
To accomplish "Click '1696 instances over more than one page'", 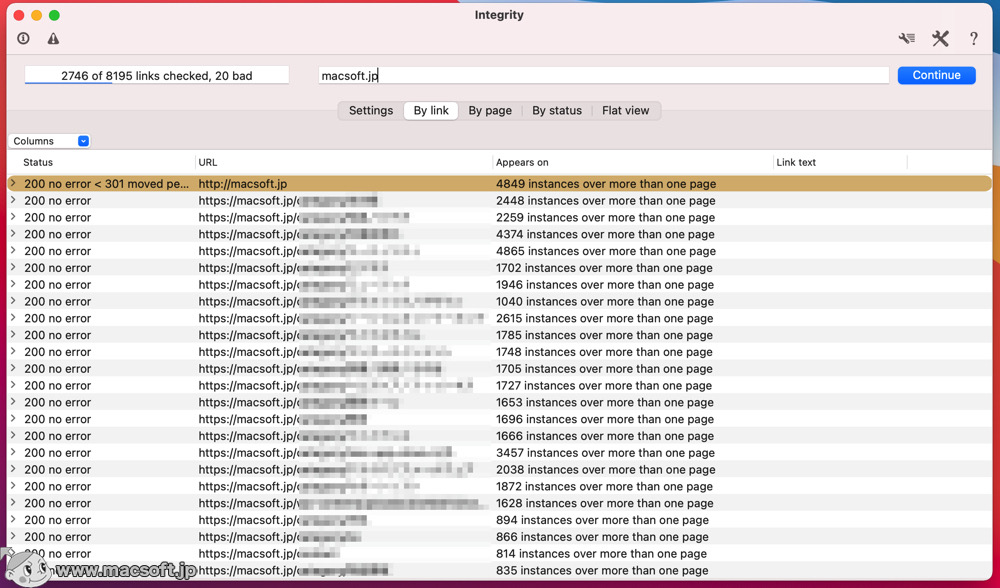I will [x=605, y=419].
